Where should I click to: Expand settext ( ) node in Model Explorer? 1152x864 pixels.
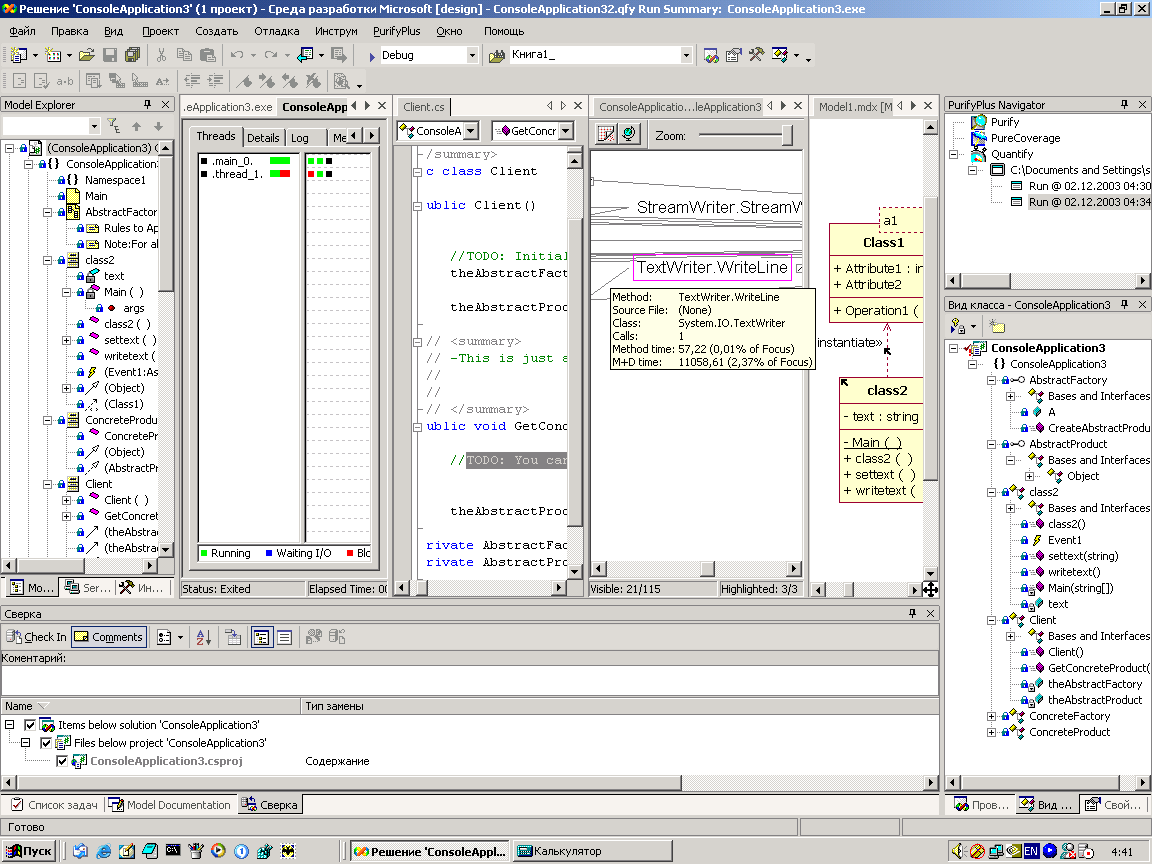pos(67,340)
